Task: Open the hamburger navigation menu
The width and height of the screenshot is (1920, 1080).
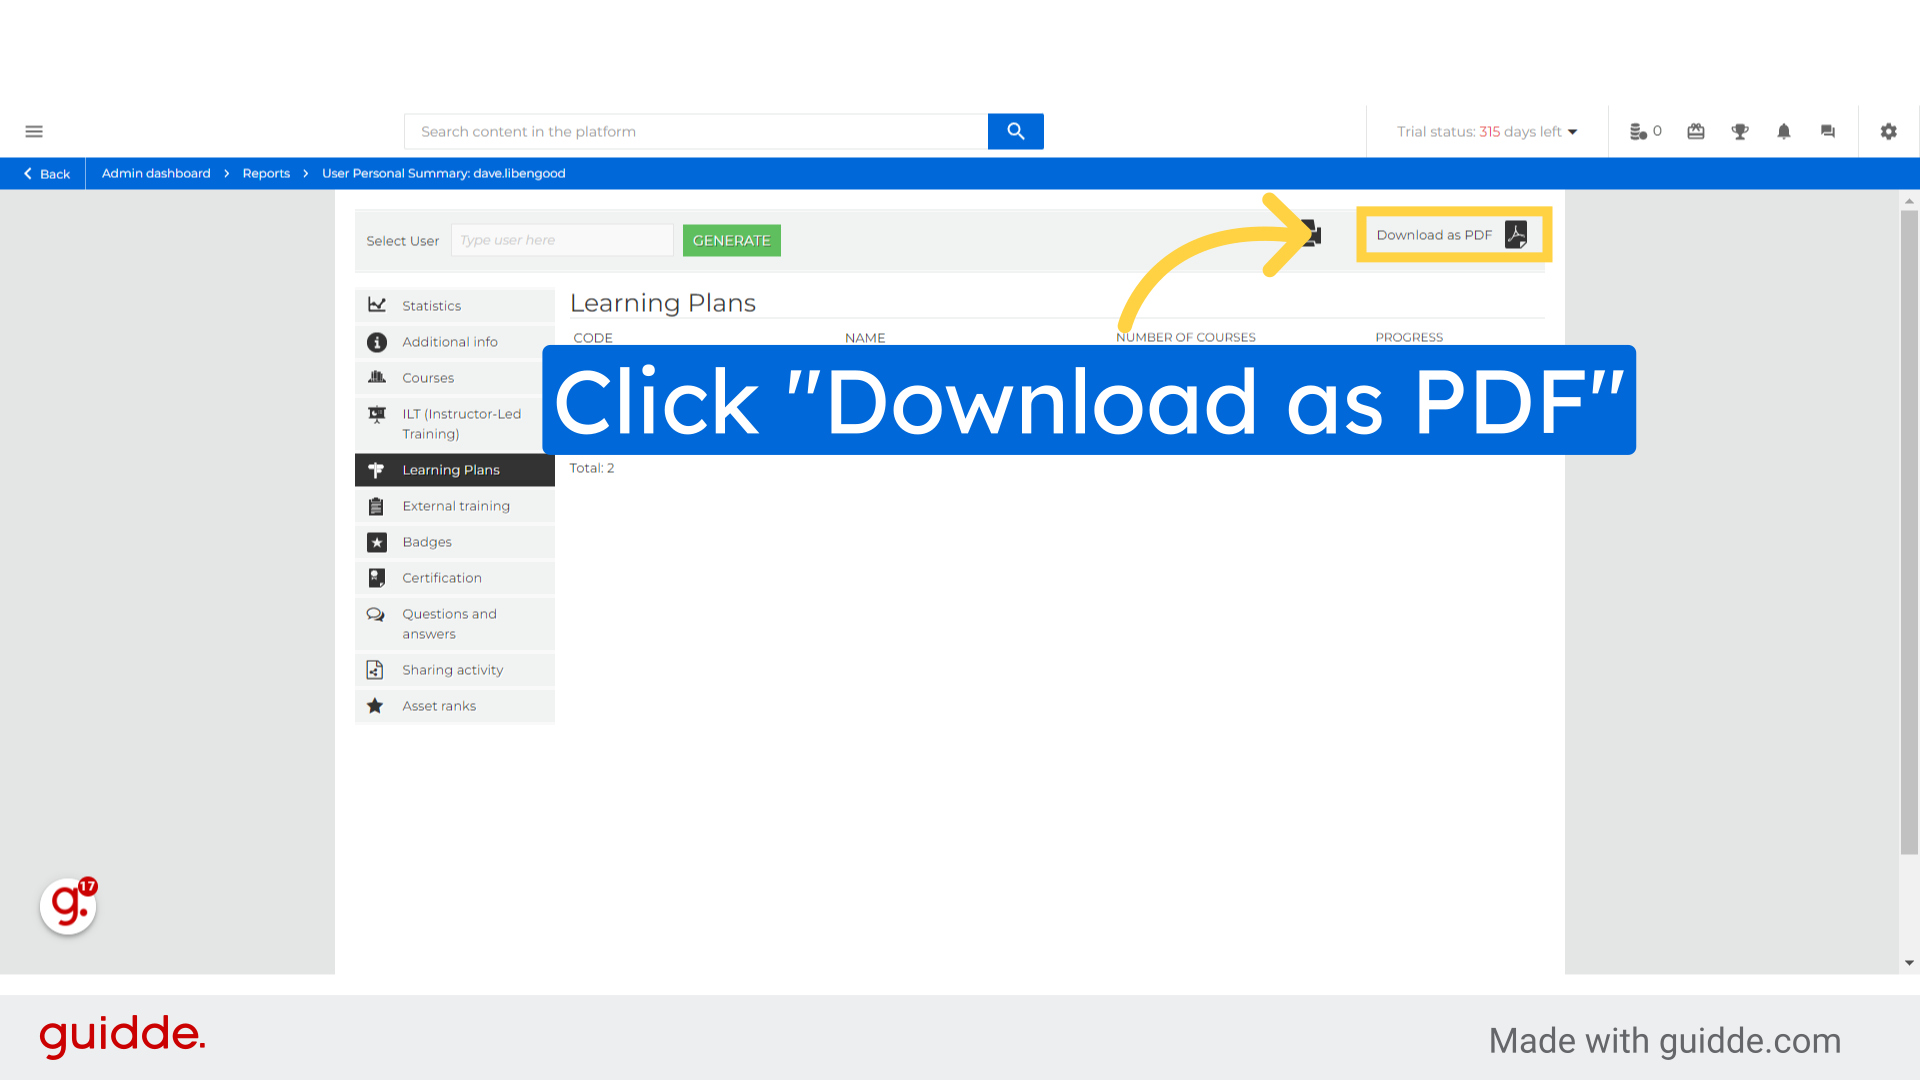Action: click(34, 131)
